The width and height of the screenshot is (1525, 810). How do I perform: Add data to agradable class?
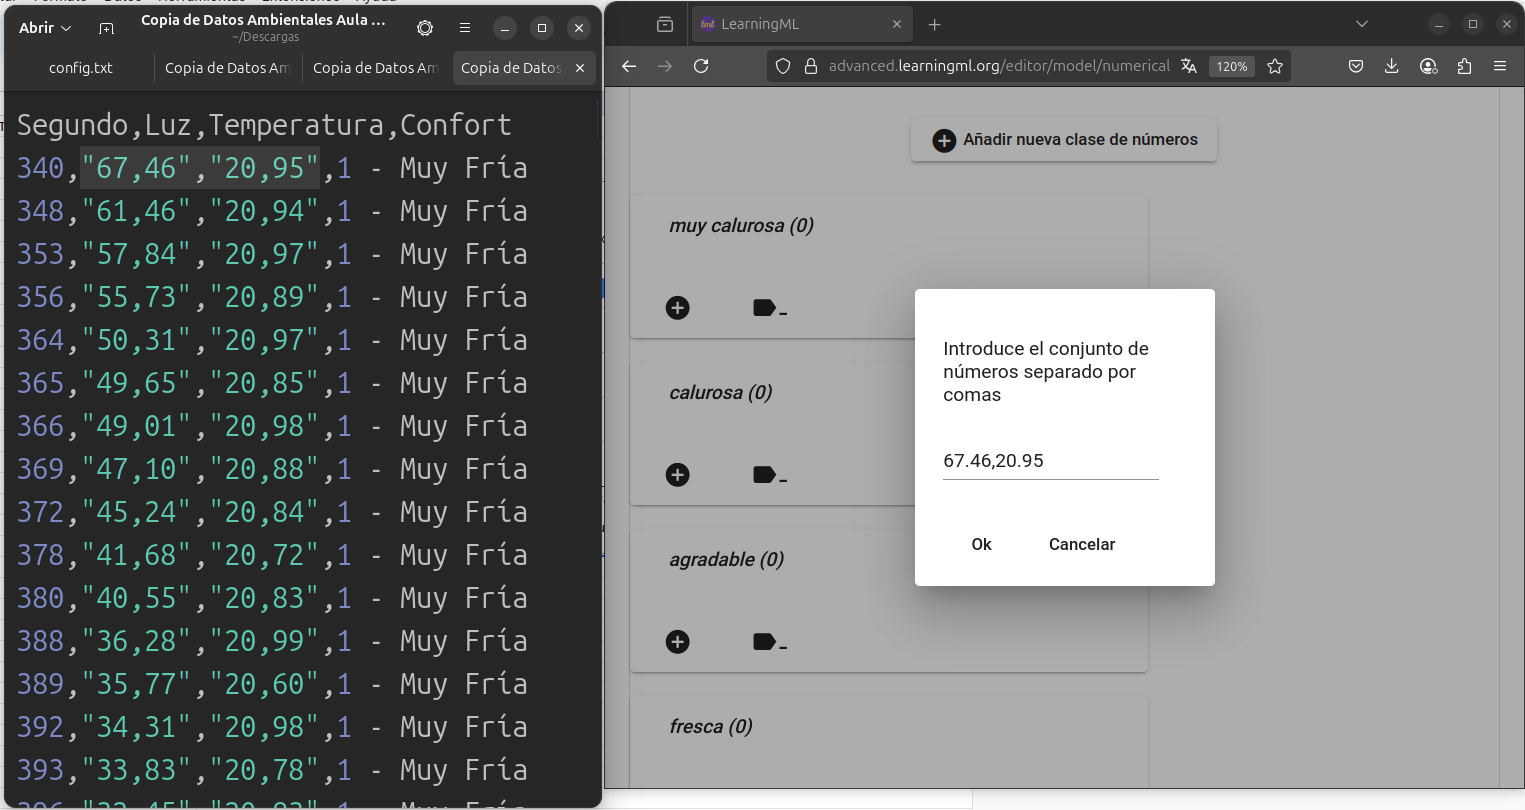point(678,642)
